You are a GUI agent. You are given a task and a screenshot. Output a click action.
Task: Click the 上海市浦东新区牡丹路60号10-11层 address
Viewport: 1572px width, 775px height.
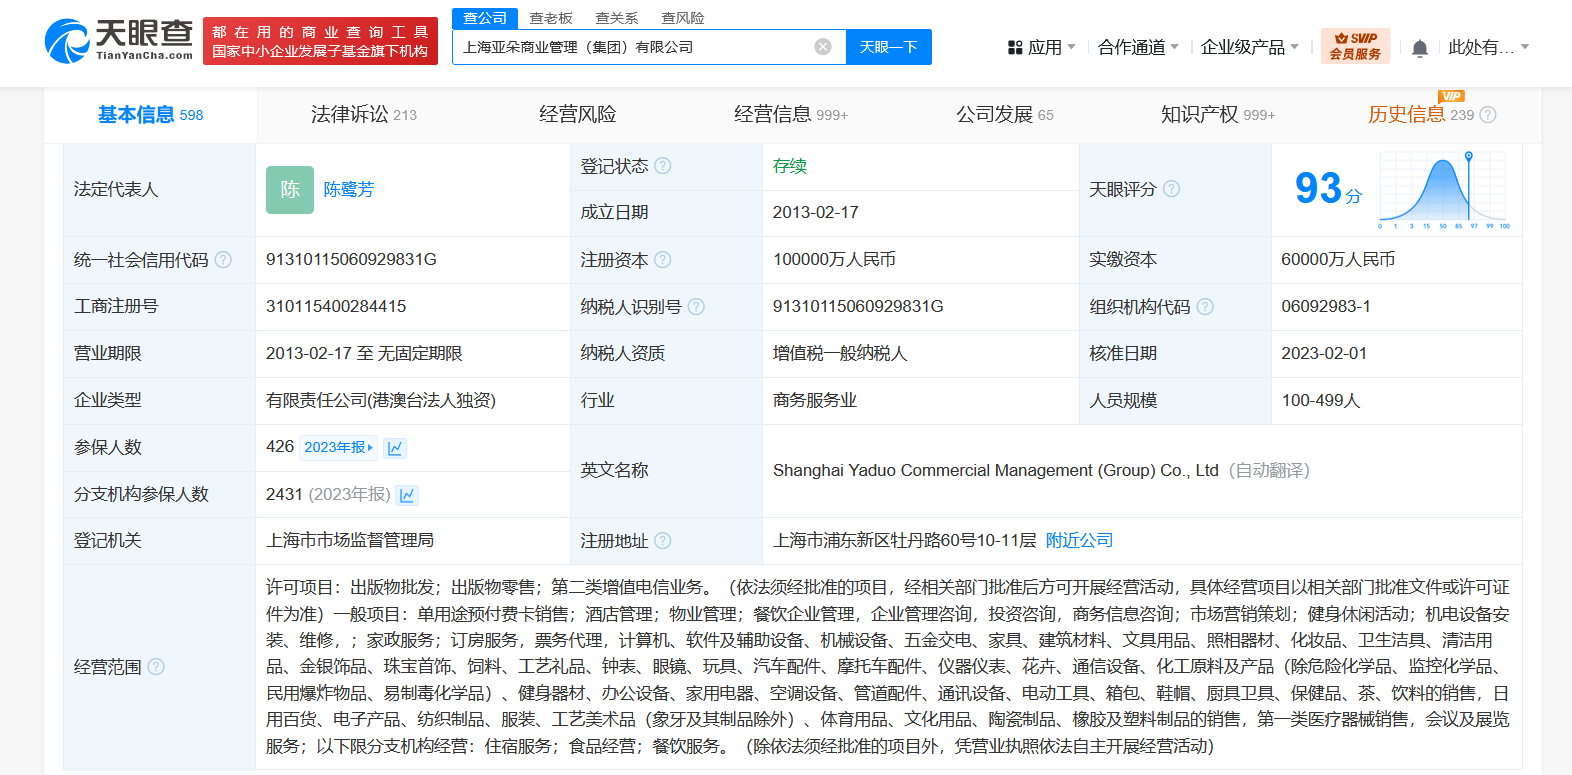click(x=905, y=541)
